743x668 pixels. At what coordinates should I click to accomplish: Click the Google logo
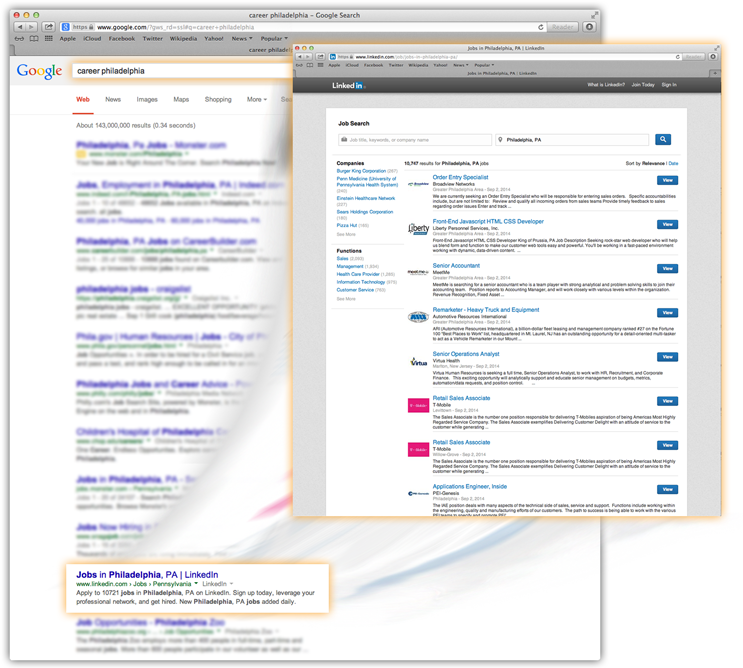tap(39, 71)
